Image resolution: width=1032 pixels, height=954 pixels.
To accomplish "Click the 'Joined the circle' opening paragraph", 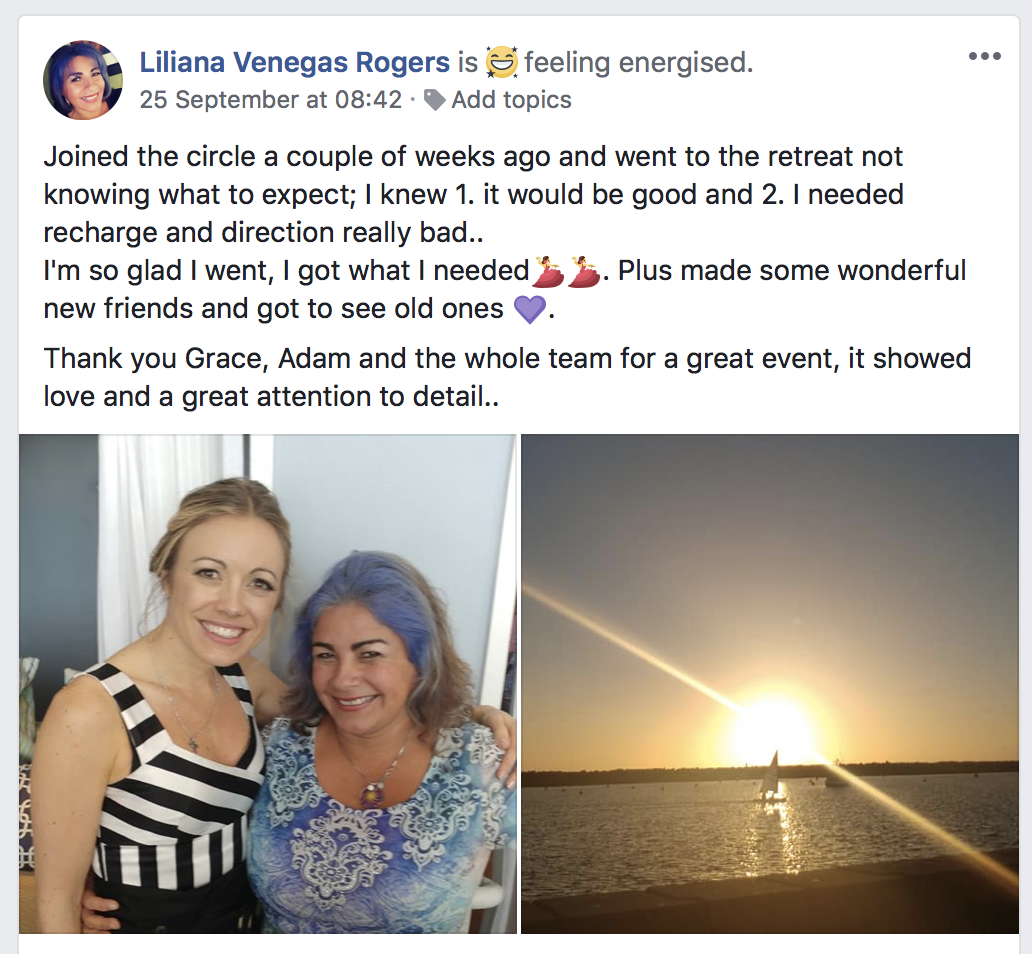I will click(474, 194).
